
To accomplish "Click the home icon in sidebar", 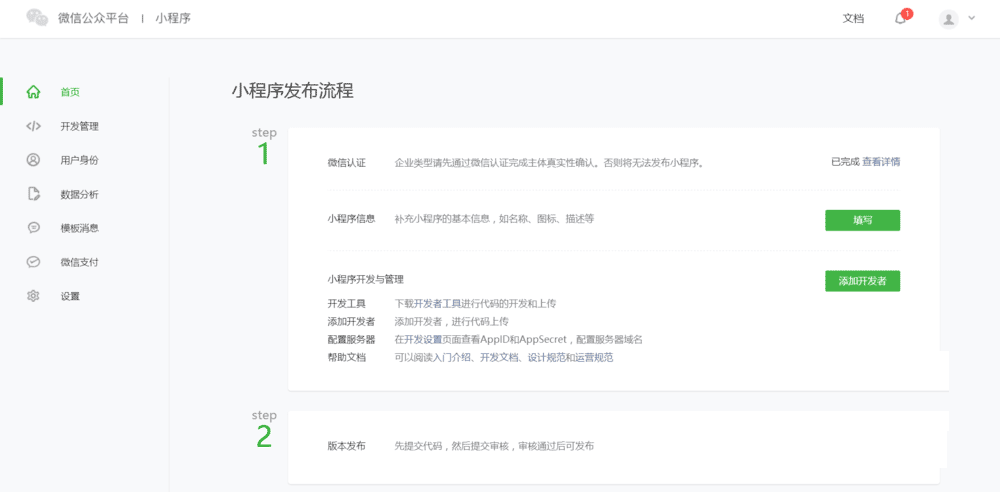I will (x=34, y=92).
